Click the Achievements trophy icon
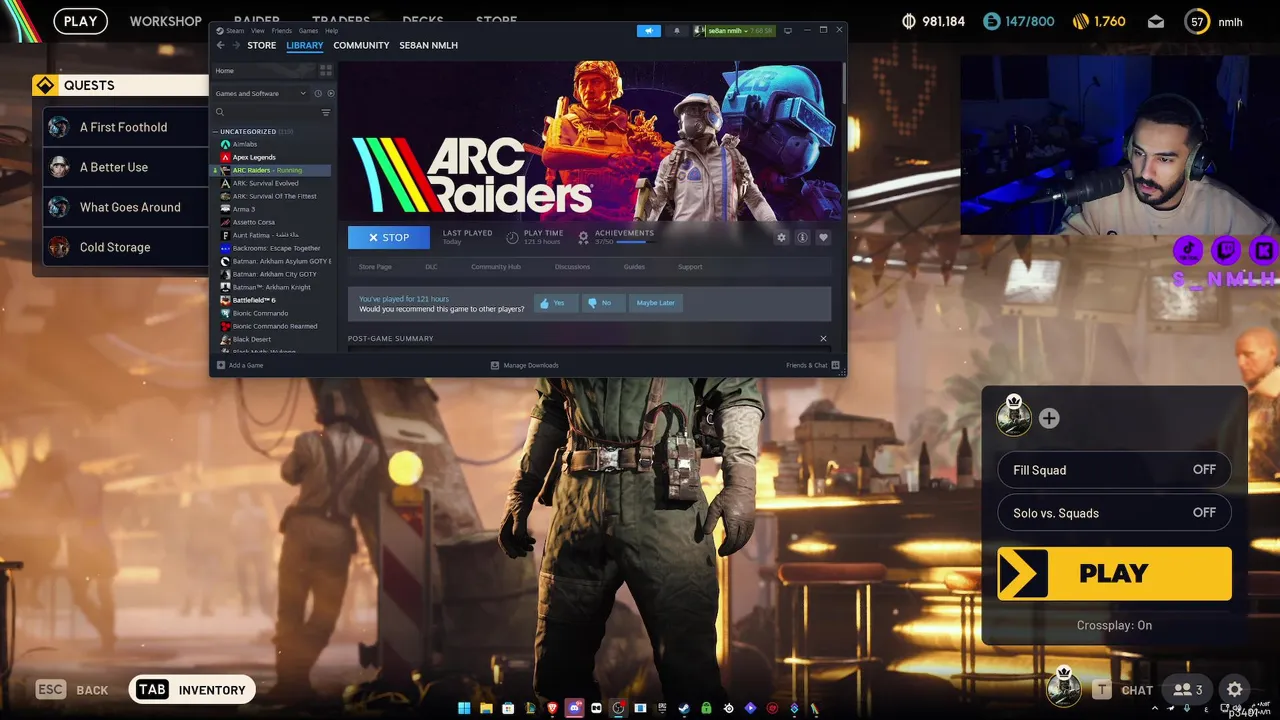Viewport: 1280px width, 720px height. point(584,237)
